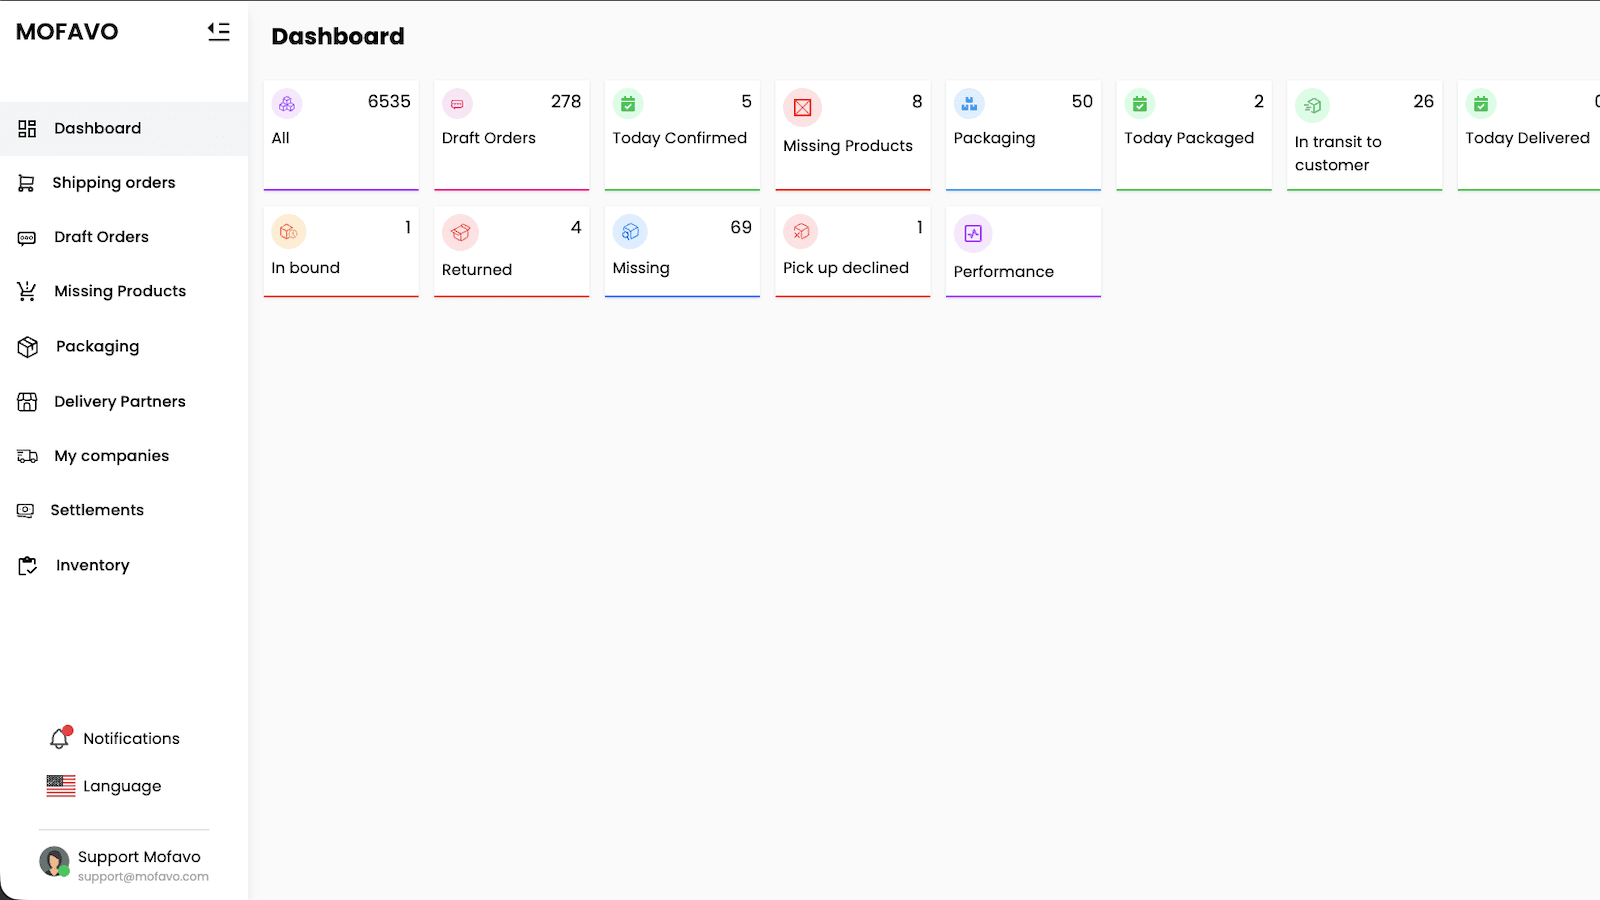
Task: Click the My companies truck icon
Action: [x=27, y=456]
